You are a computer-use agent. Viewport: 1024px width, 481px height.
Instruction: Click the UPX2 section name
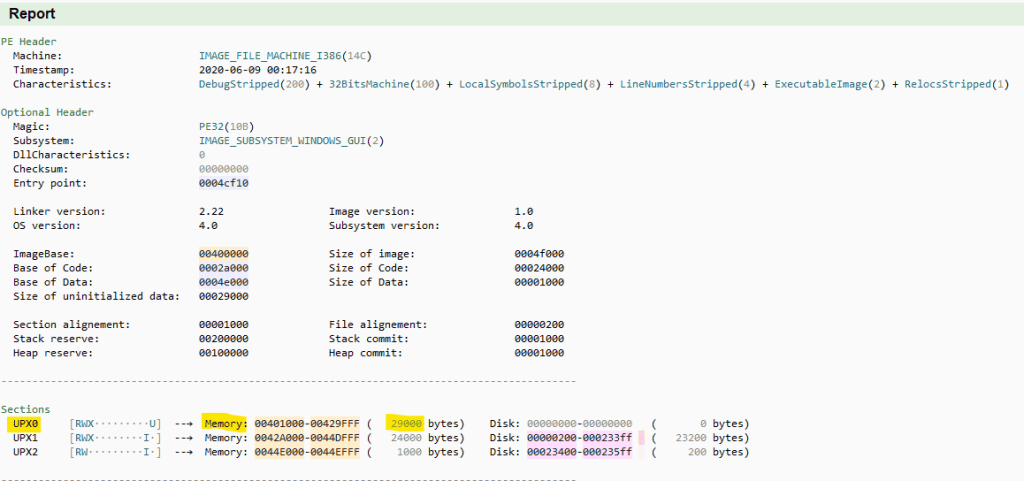(25, 452)
